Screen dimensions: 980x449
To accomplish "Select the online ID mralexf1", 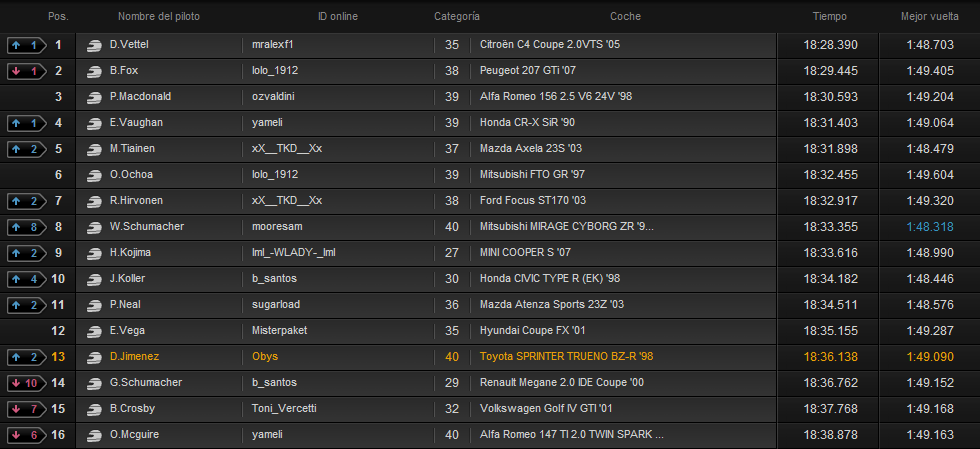I will click(273, 45).
